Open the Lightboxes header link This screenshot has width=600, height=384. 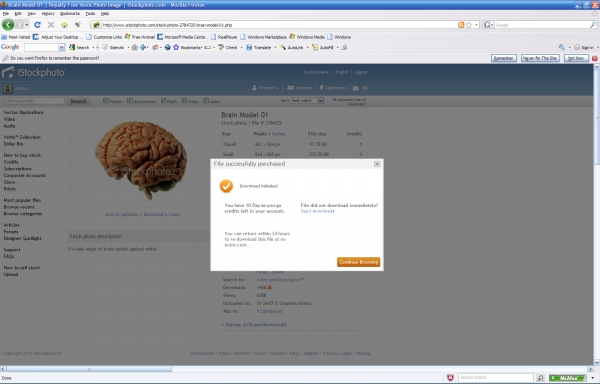333,88
